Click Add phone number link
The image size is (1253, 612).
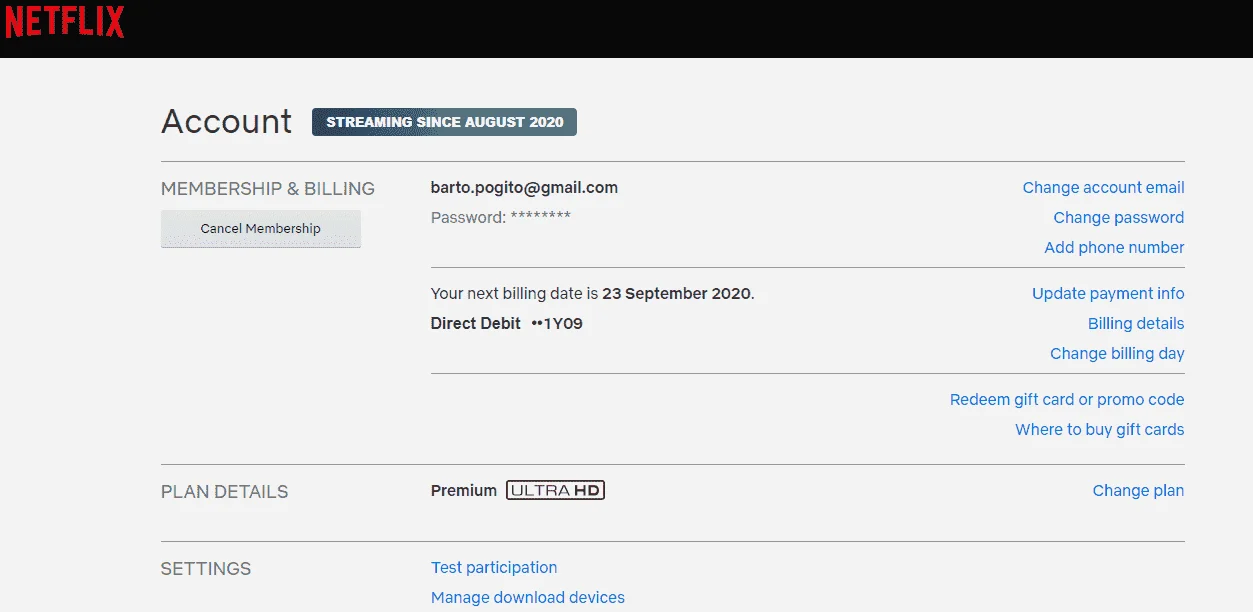(x=1114, y=248)
